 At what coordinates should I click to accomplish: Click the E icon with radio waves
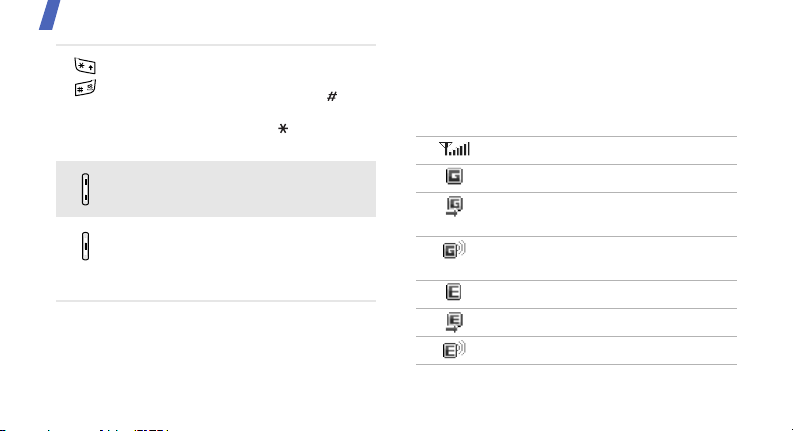point(454,350)
